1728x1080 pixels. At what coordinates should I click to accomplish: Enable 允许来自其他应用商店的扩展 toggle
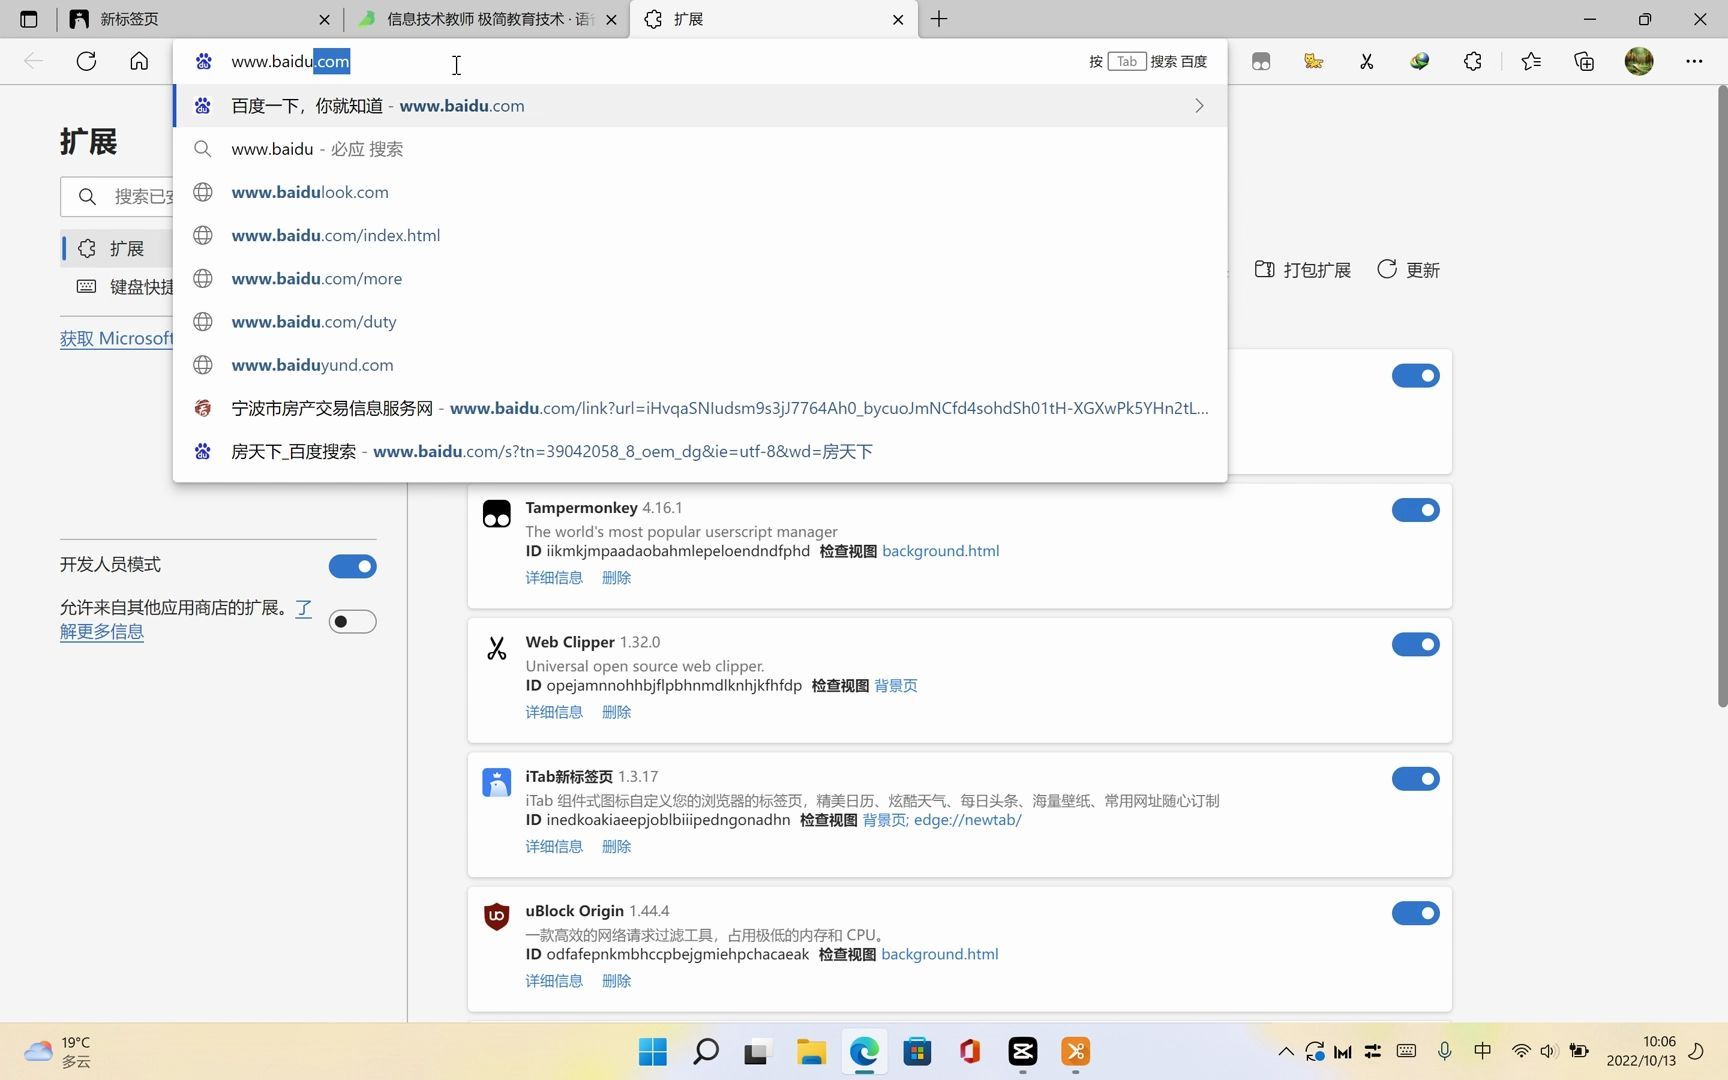[353, 622]
